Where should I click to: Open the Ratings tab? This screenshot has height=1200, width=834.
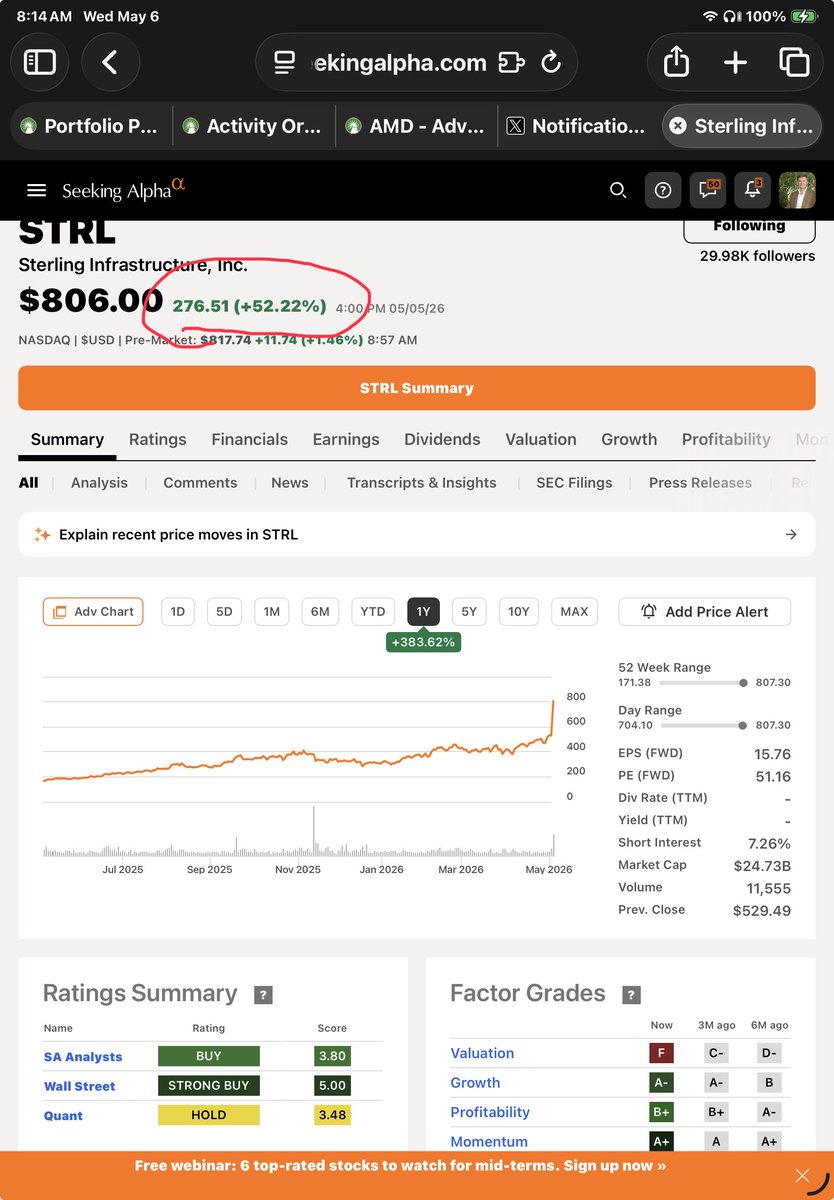(158, 440)
